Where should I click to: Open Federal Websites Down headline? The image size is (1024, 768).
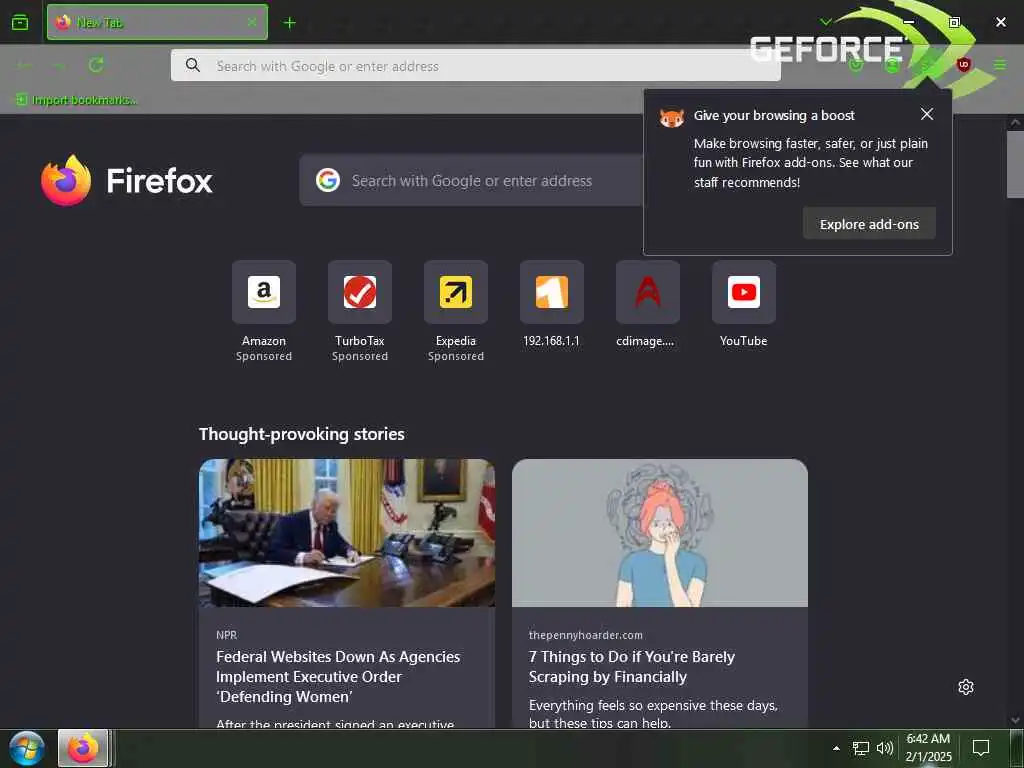click(338, 677)
